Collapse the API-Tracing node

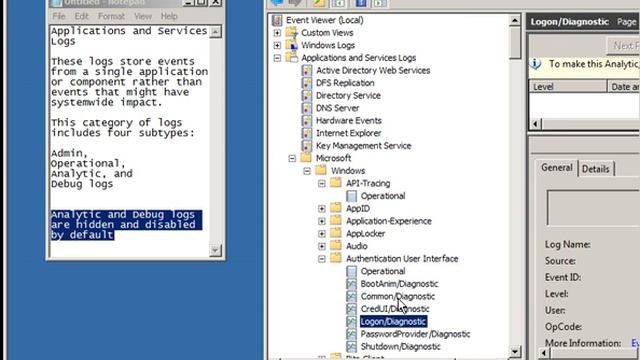coord(322,184)
